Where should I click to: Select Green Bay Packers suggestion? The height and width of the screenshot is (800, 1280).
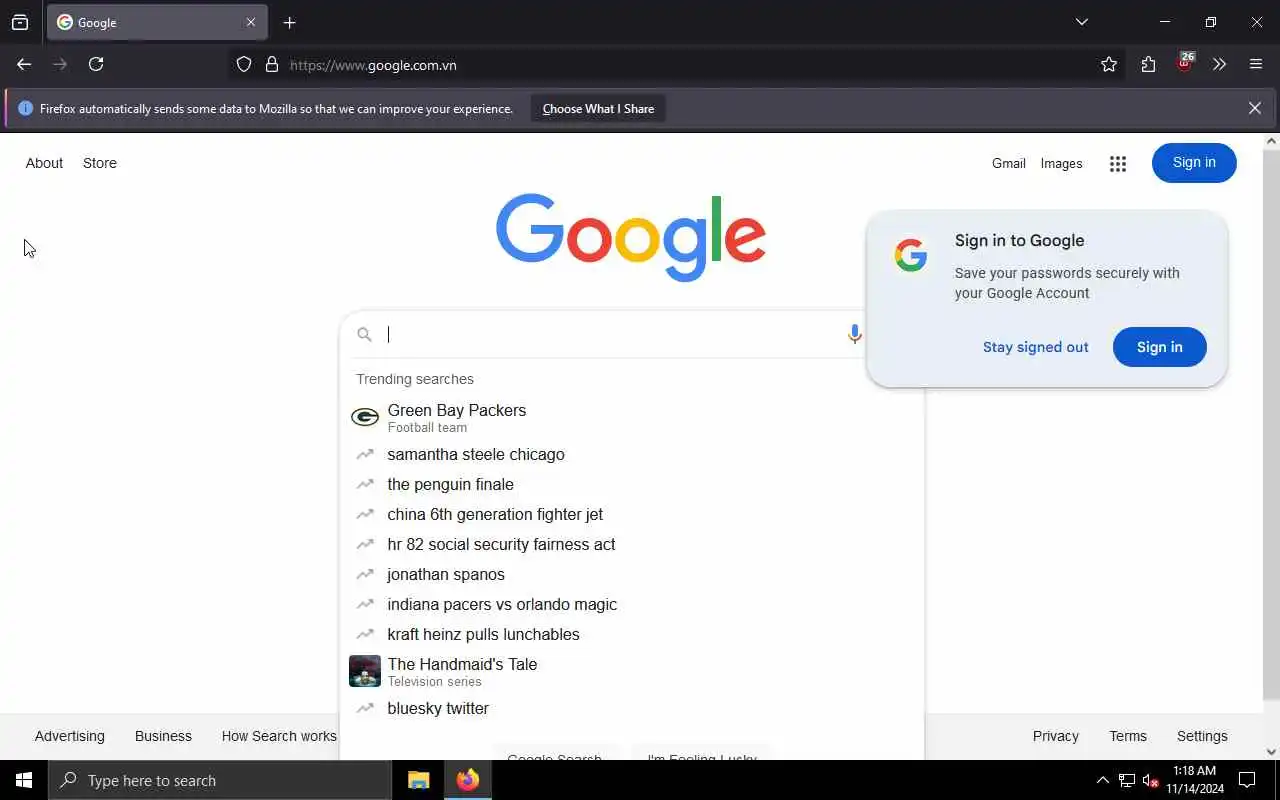point(632,417)
